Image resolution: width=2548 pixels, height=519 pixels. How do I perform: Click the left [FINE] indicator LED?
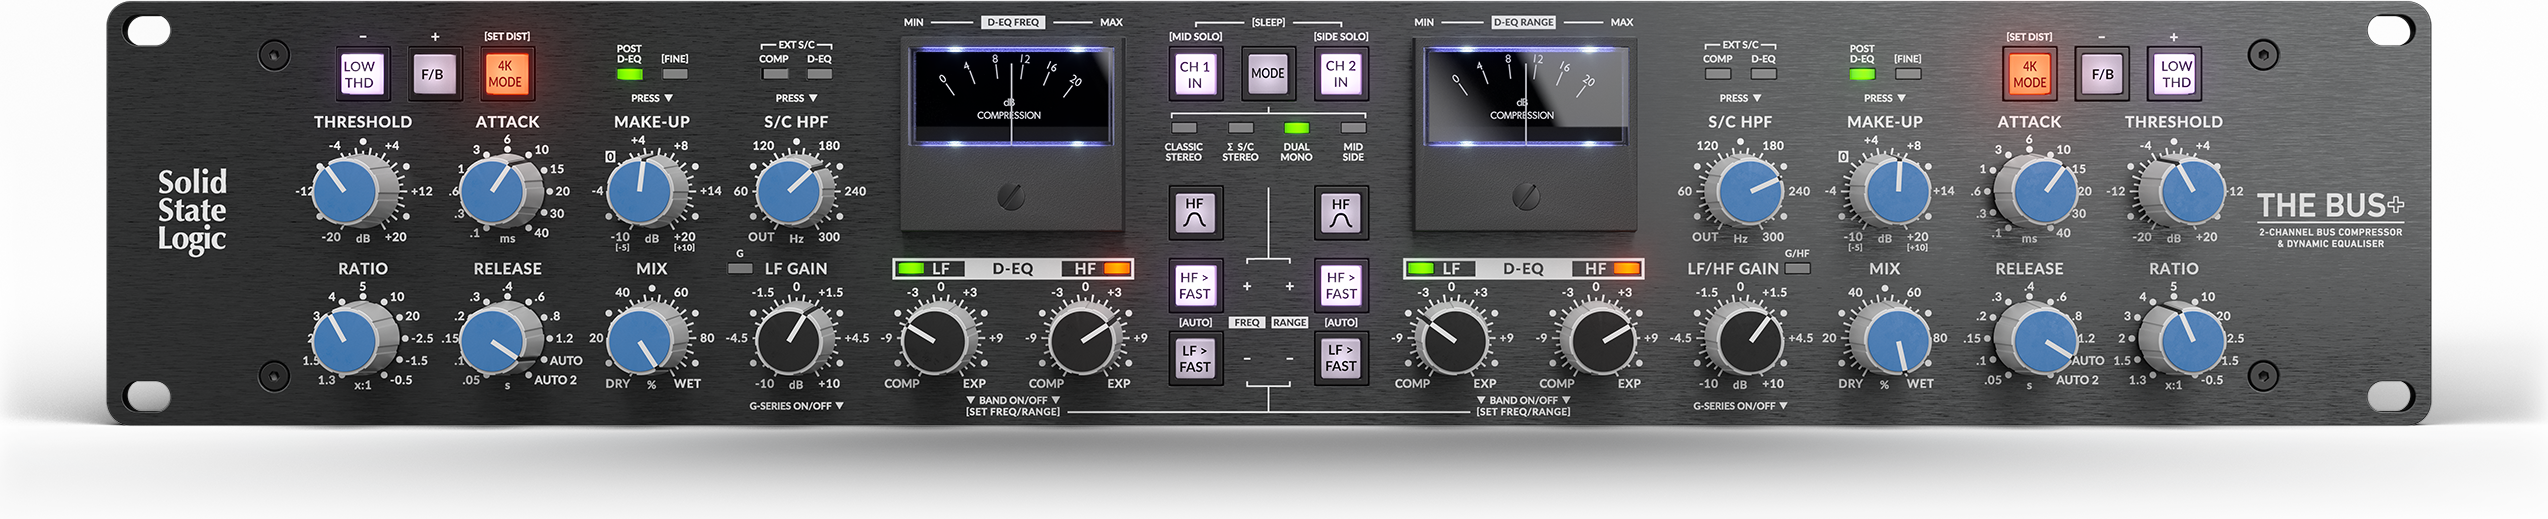(676, 74)
